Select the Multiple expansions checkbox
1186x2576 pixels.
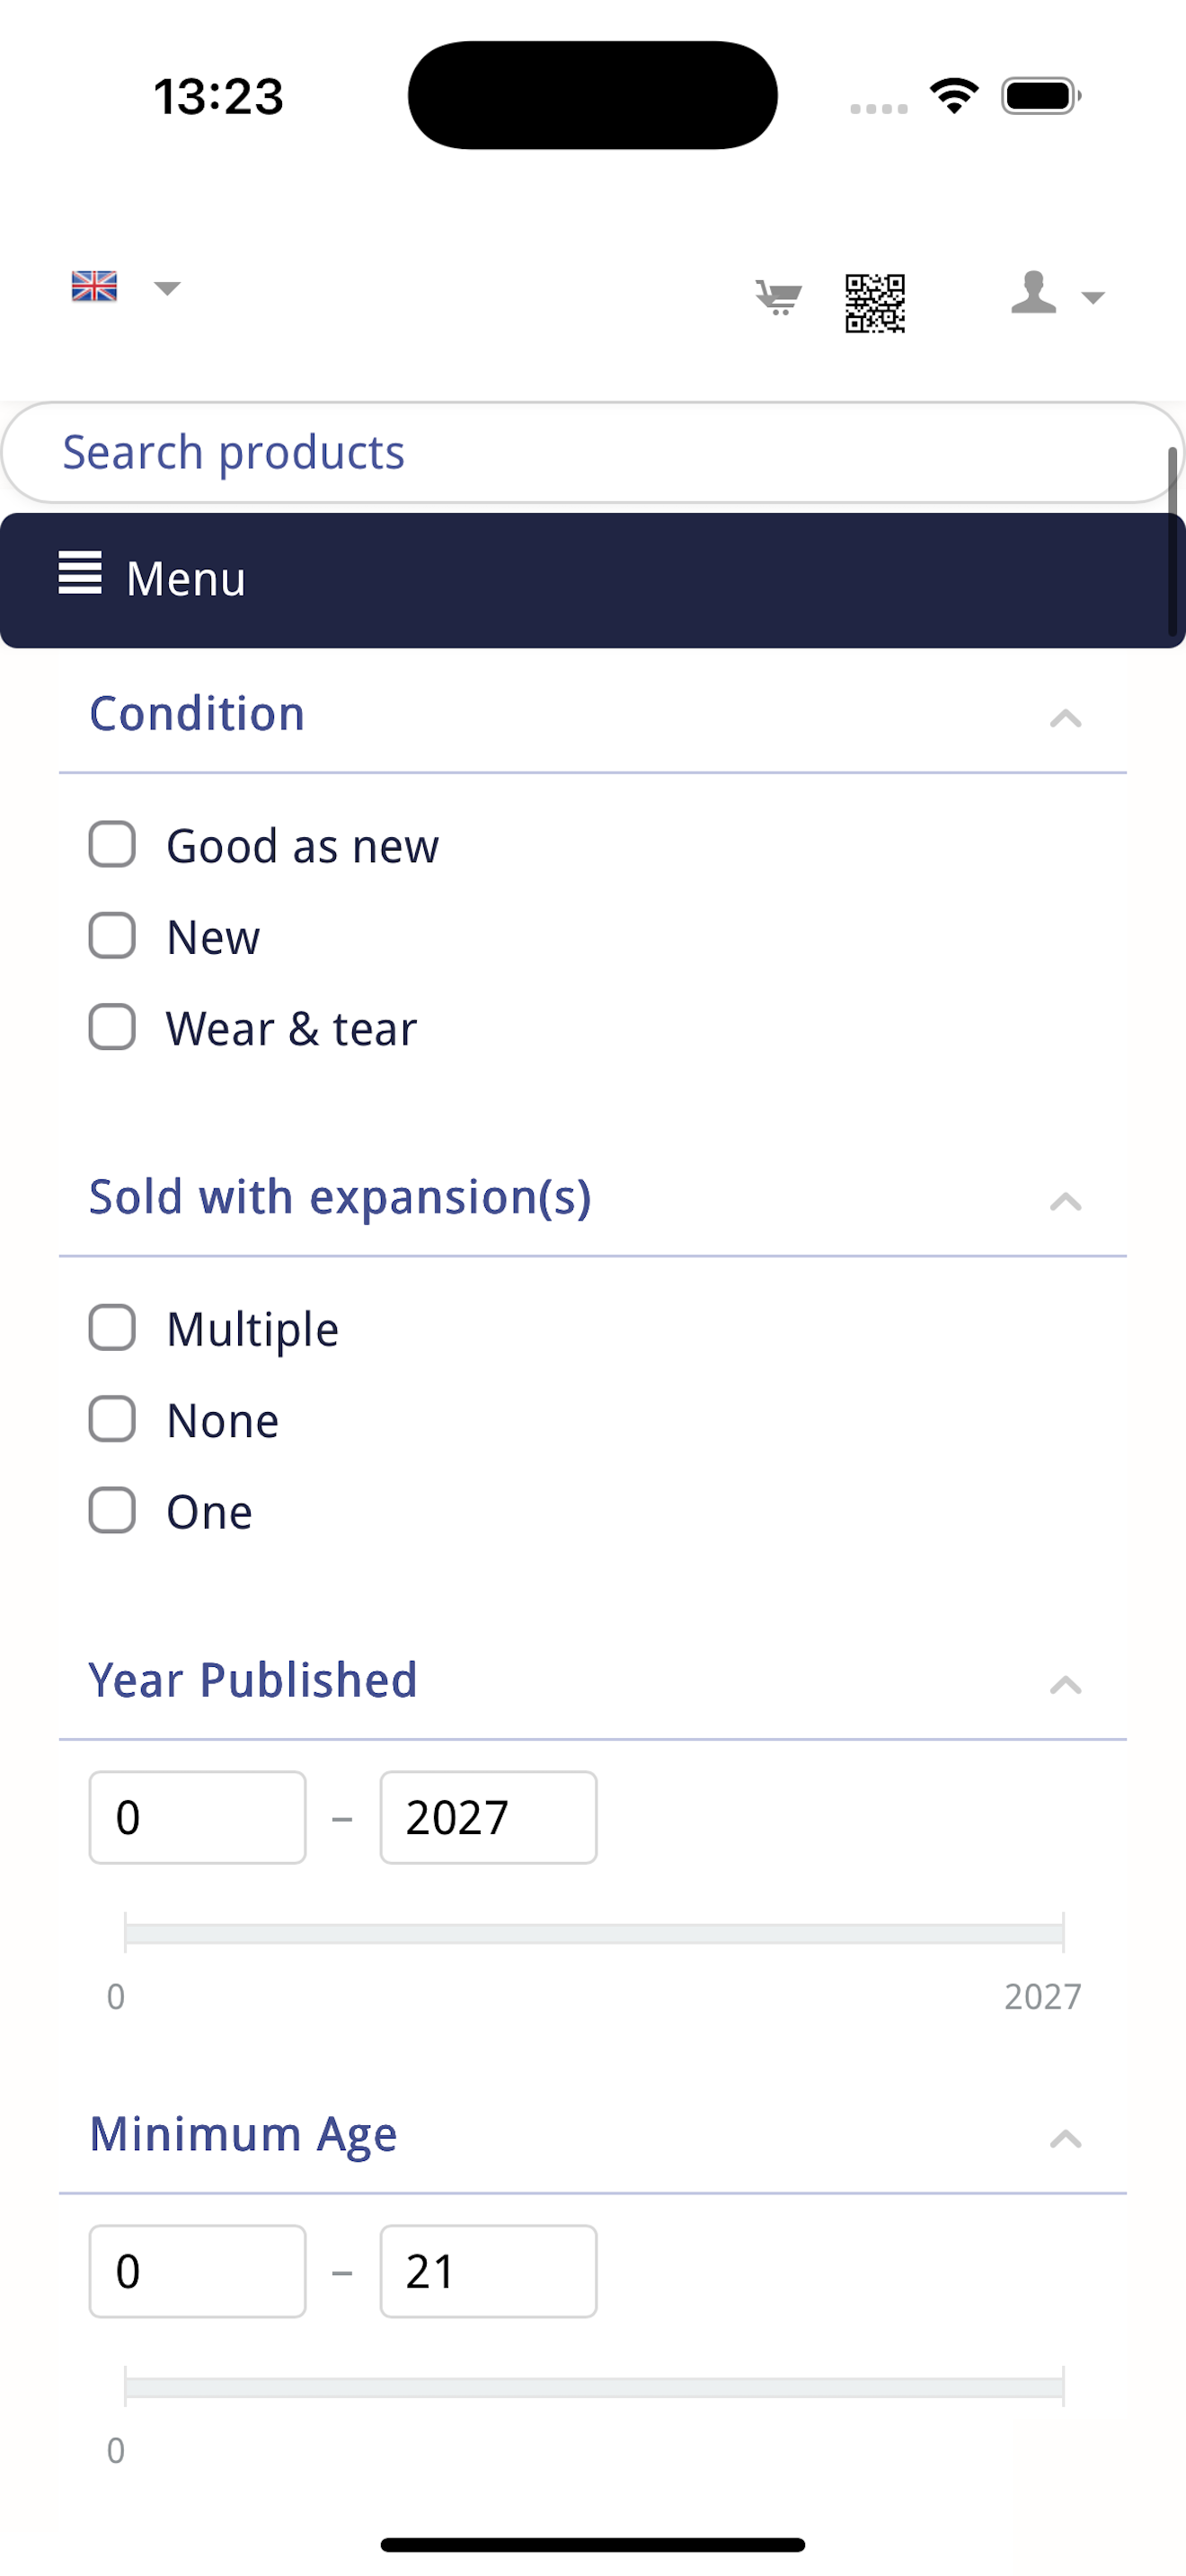point(112,1328)
